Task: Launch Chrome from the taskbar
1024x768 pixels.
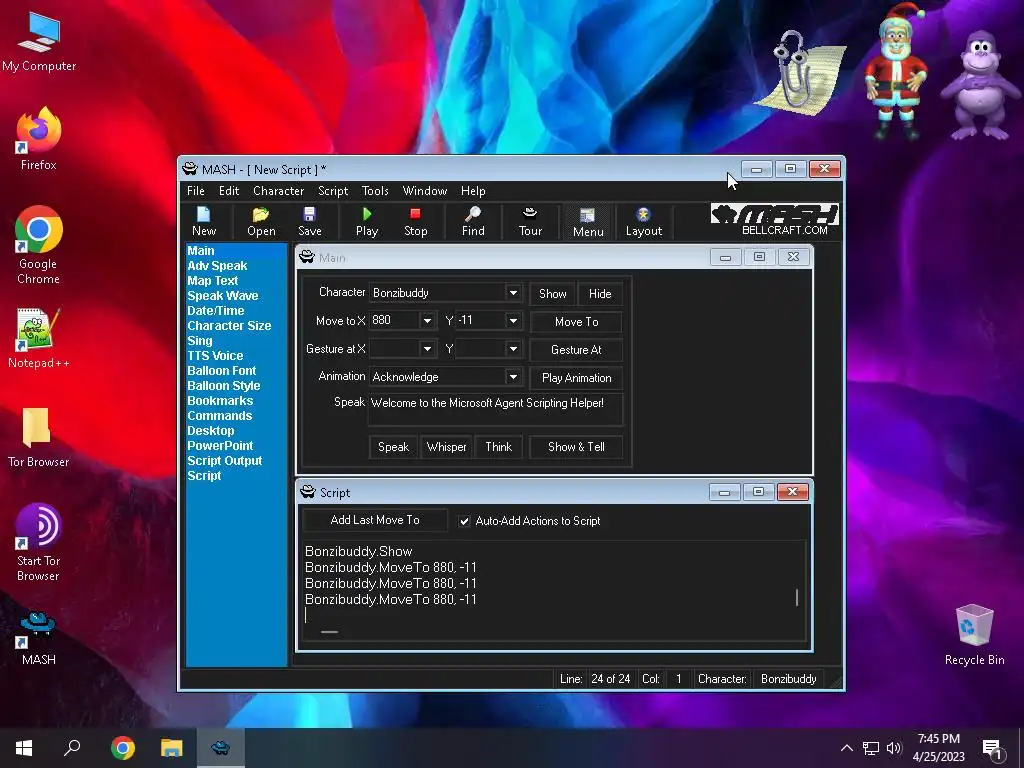Action: (x=123, y=748)
